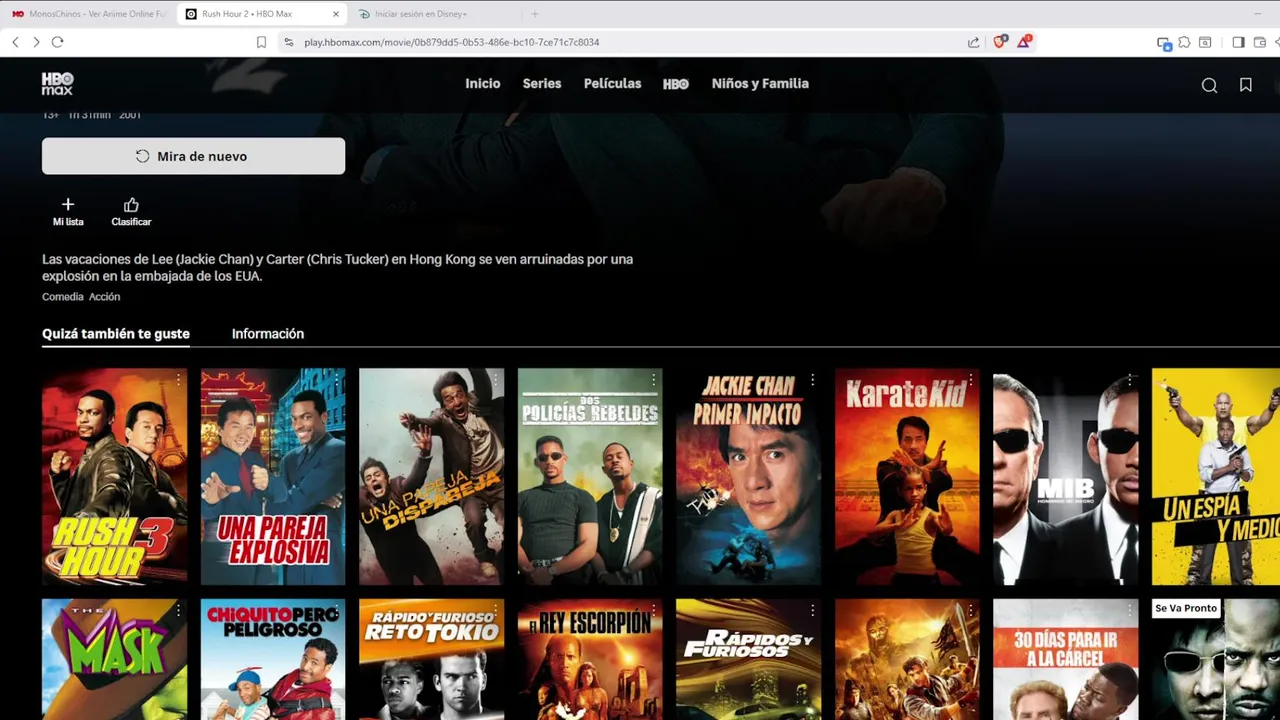Viewport: 1280px width, 720px height.
Task: Open The Mask poster
Action: point(114,659)
